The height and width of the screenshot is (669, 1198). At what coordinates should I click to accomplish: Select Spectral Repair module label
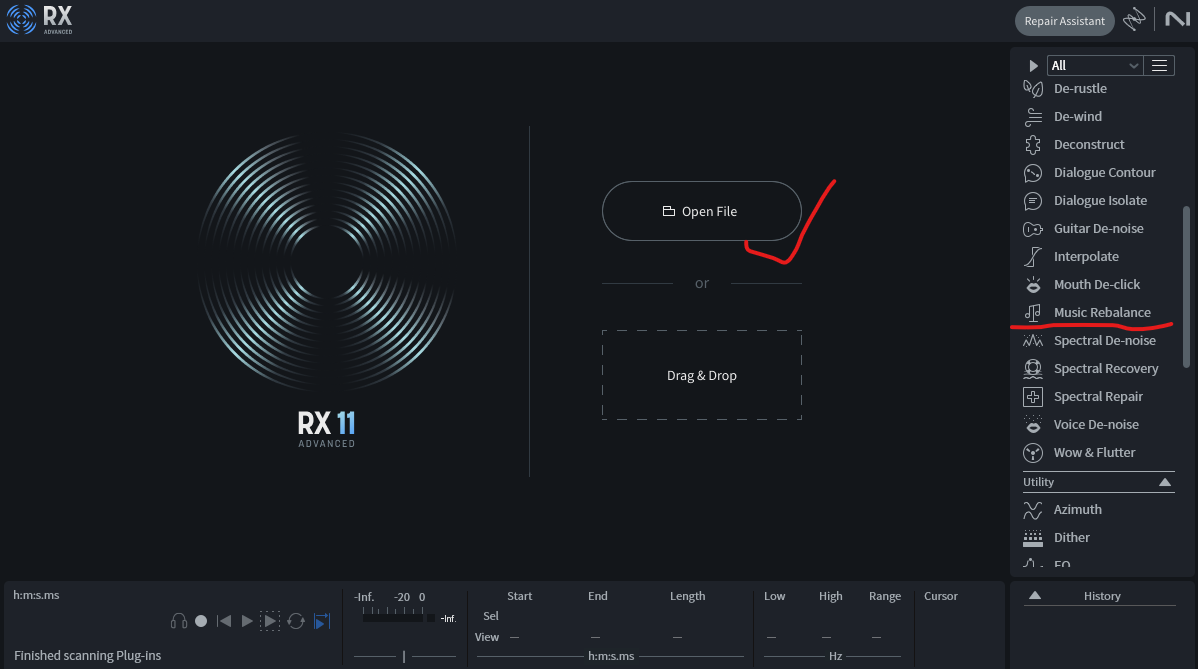click(x=1098, y=397)
